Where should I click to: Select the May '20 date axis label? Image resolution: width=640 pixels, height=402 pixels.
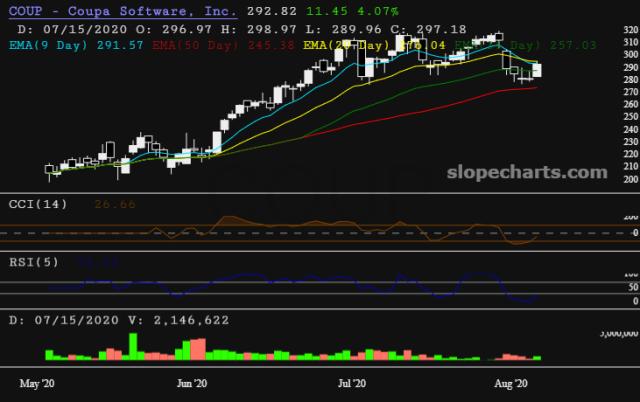[x=36, y=383]
